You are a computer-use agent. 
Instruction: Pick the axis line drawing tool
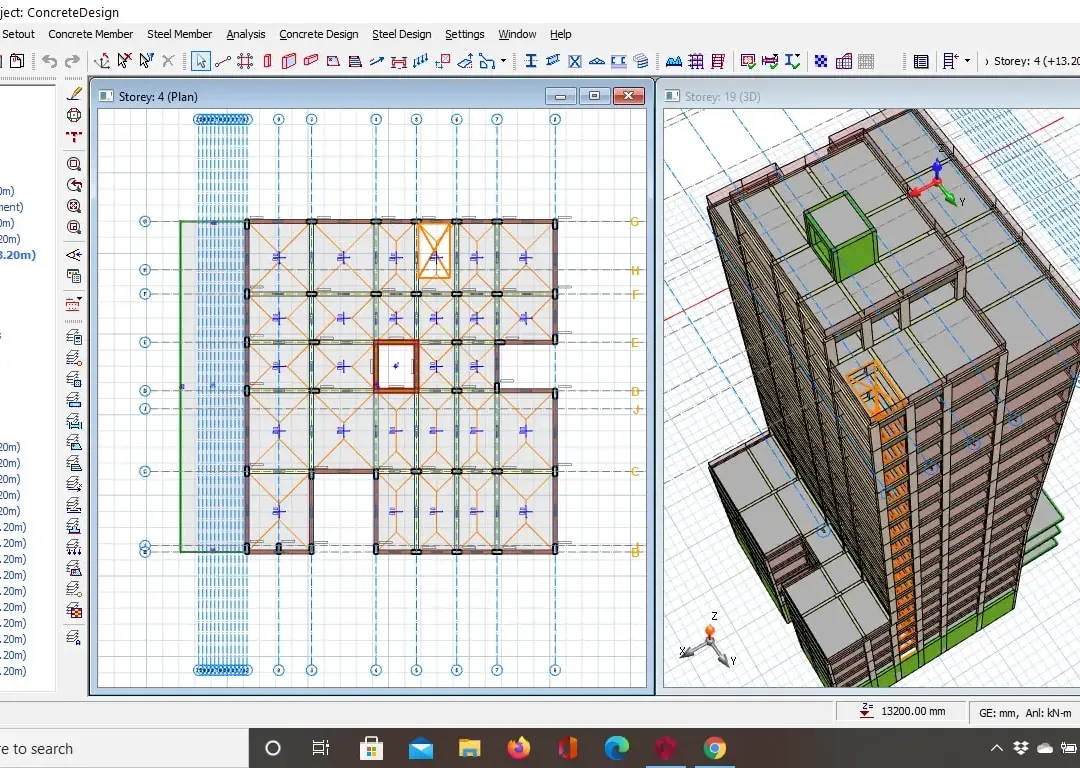[222, 61]
